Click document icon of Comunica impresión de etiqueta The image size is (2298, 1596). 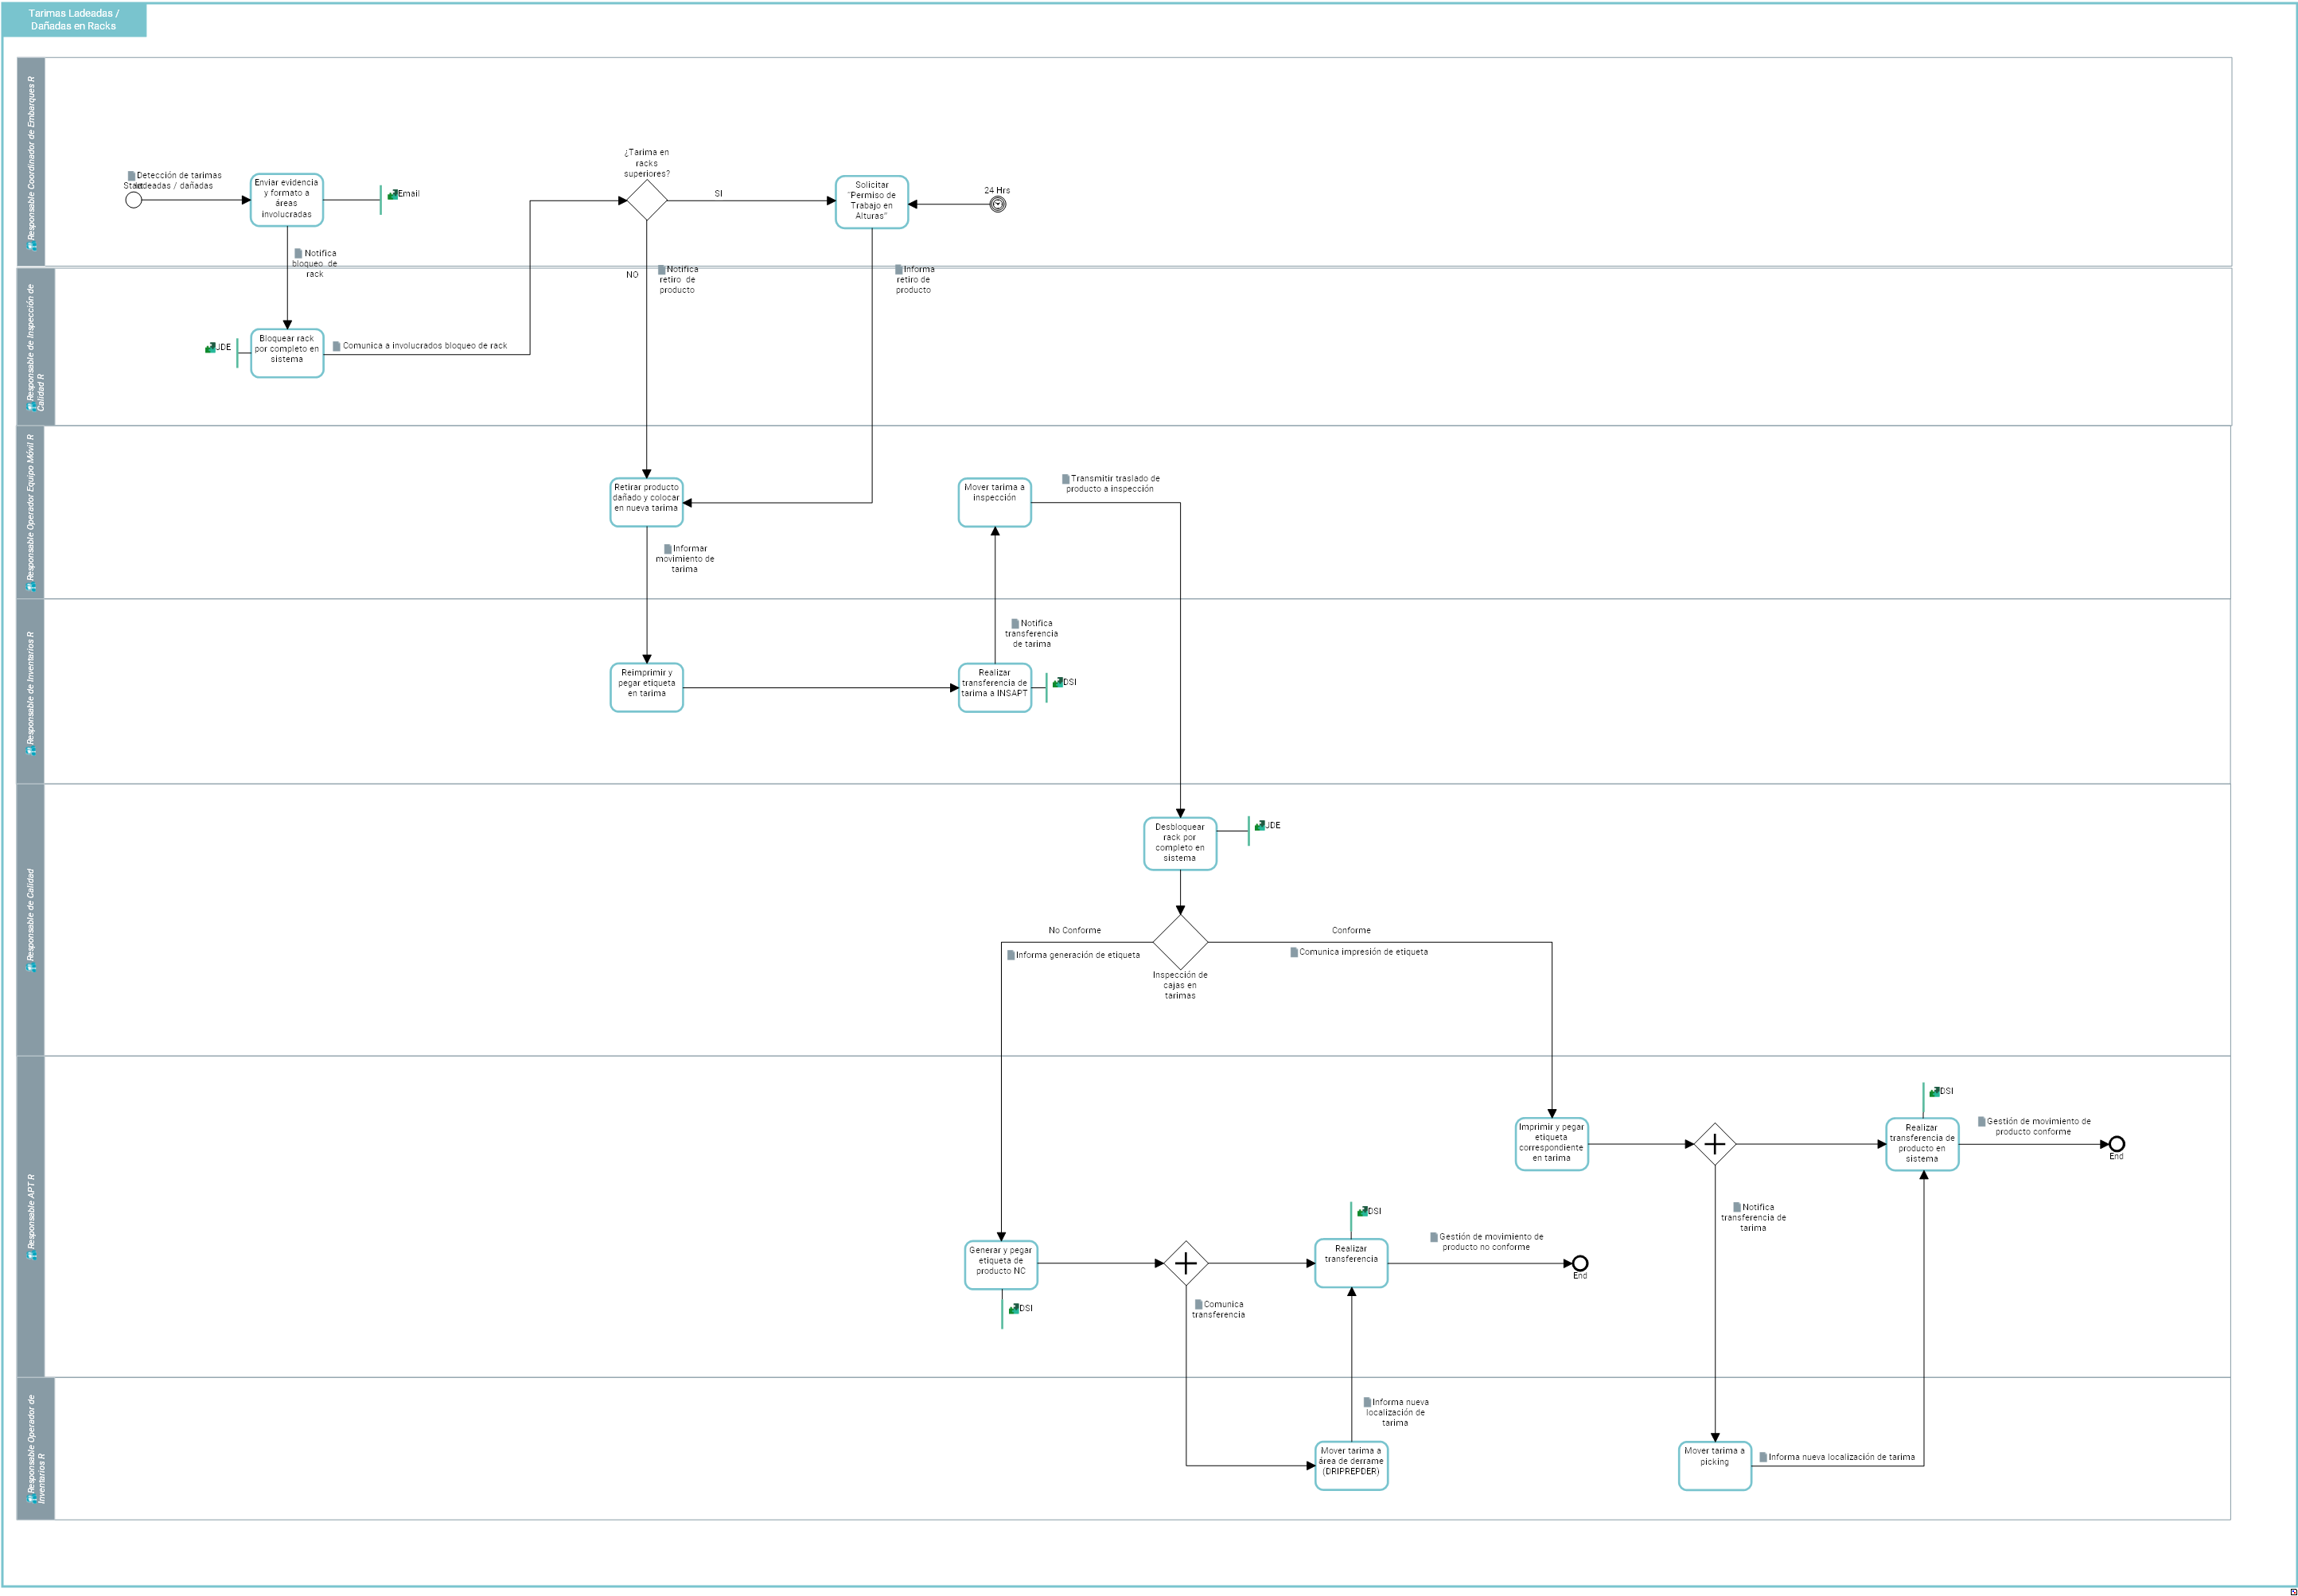pos(1293,952)
